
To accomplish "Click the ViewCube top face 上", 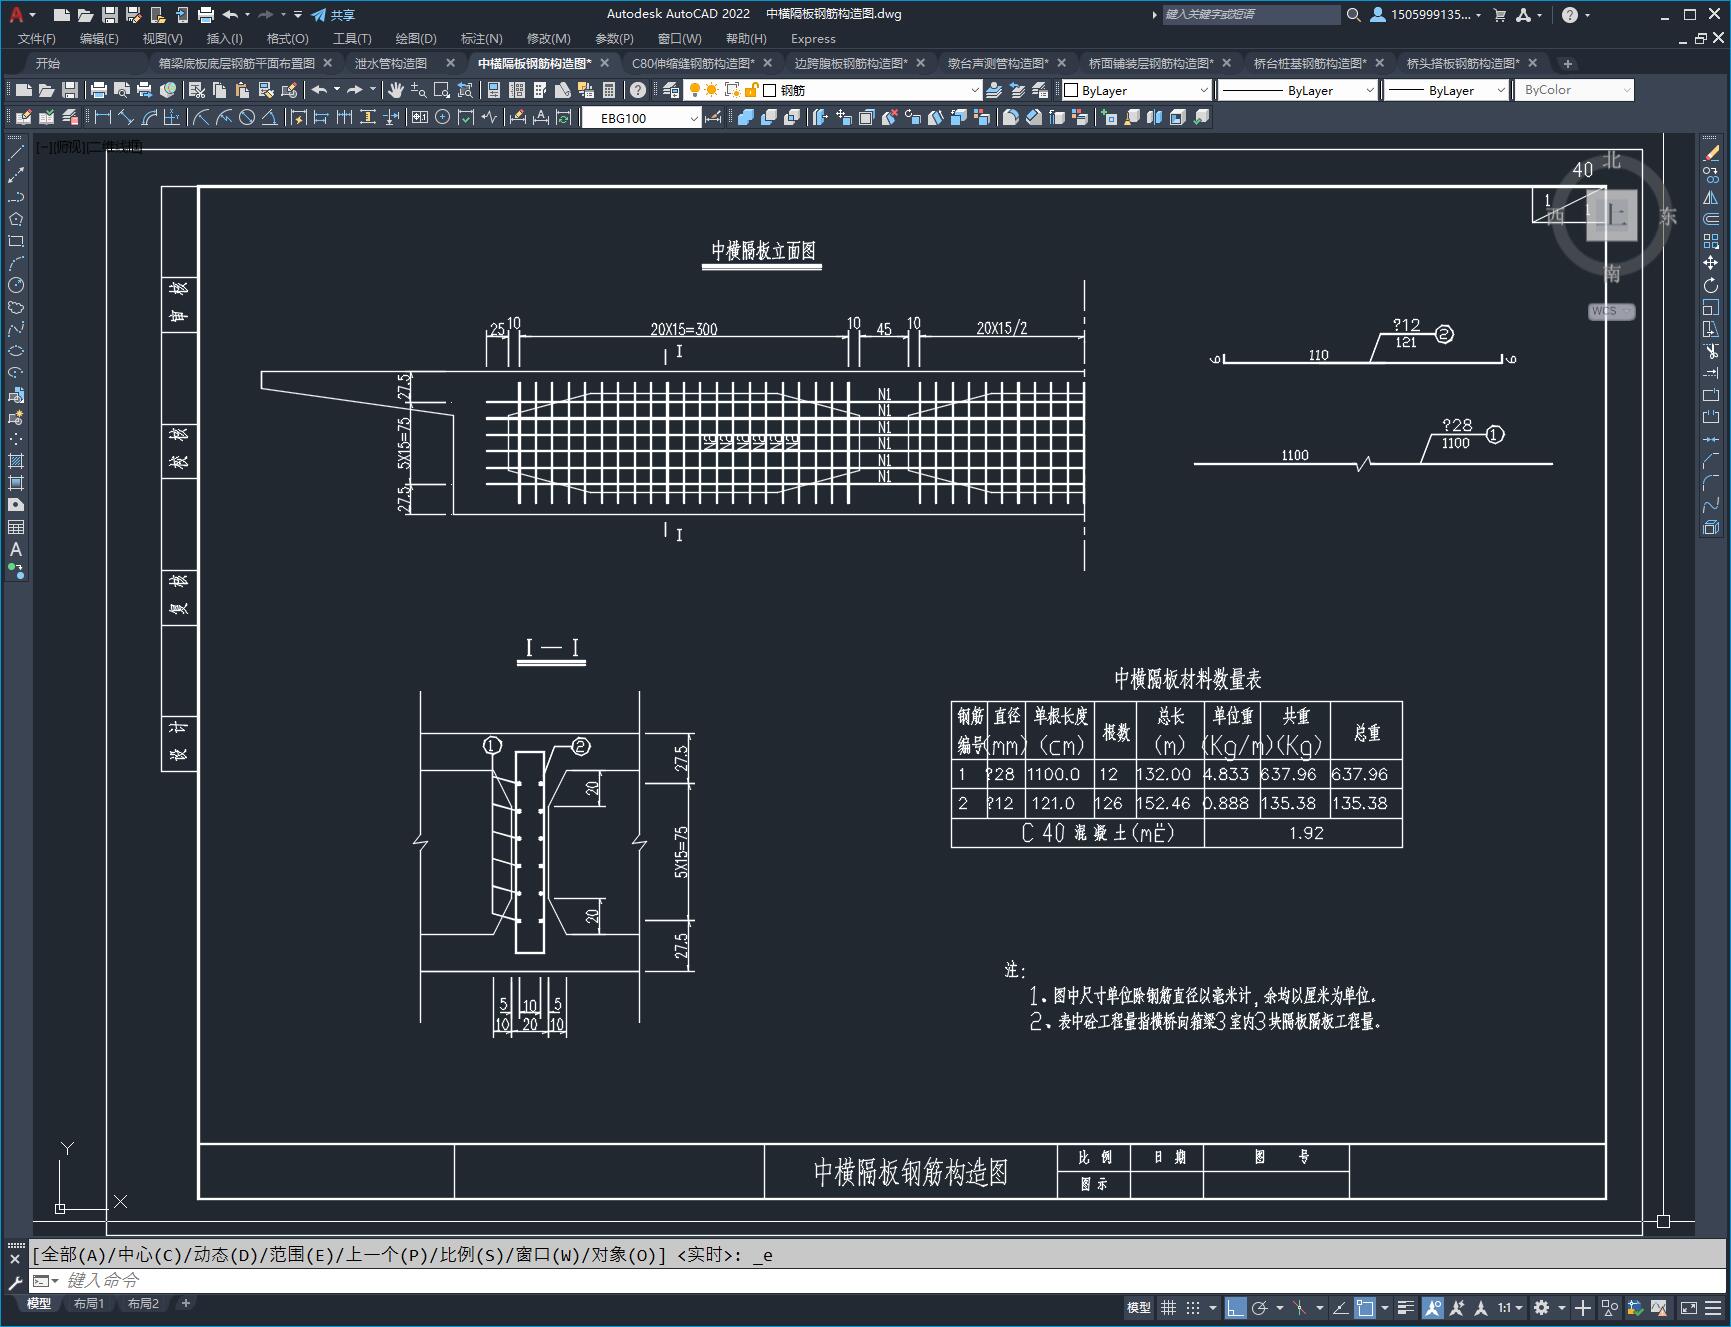I will tap(1612, 214).
